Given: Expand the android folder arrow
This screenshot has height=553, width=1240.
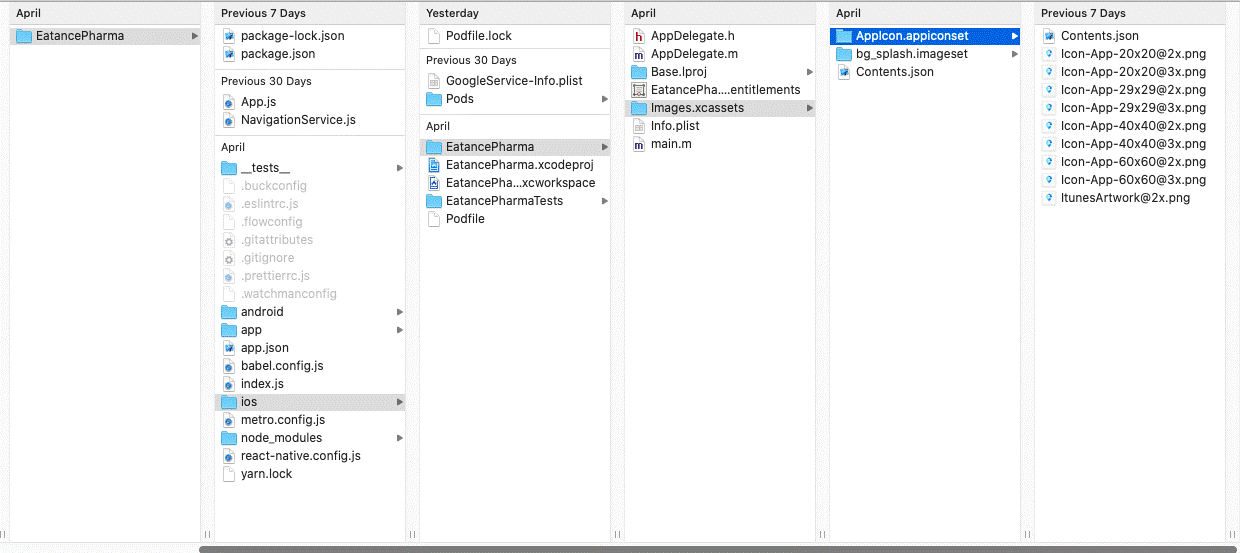Looking at the screenshot, I should click(400, 312).
